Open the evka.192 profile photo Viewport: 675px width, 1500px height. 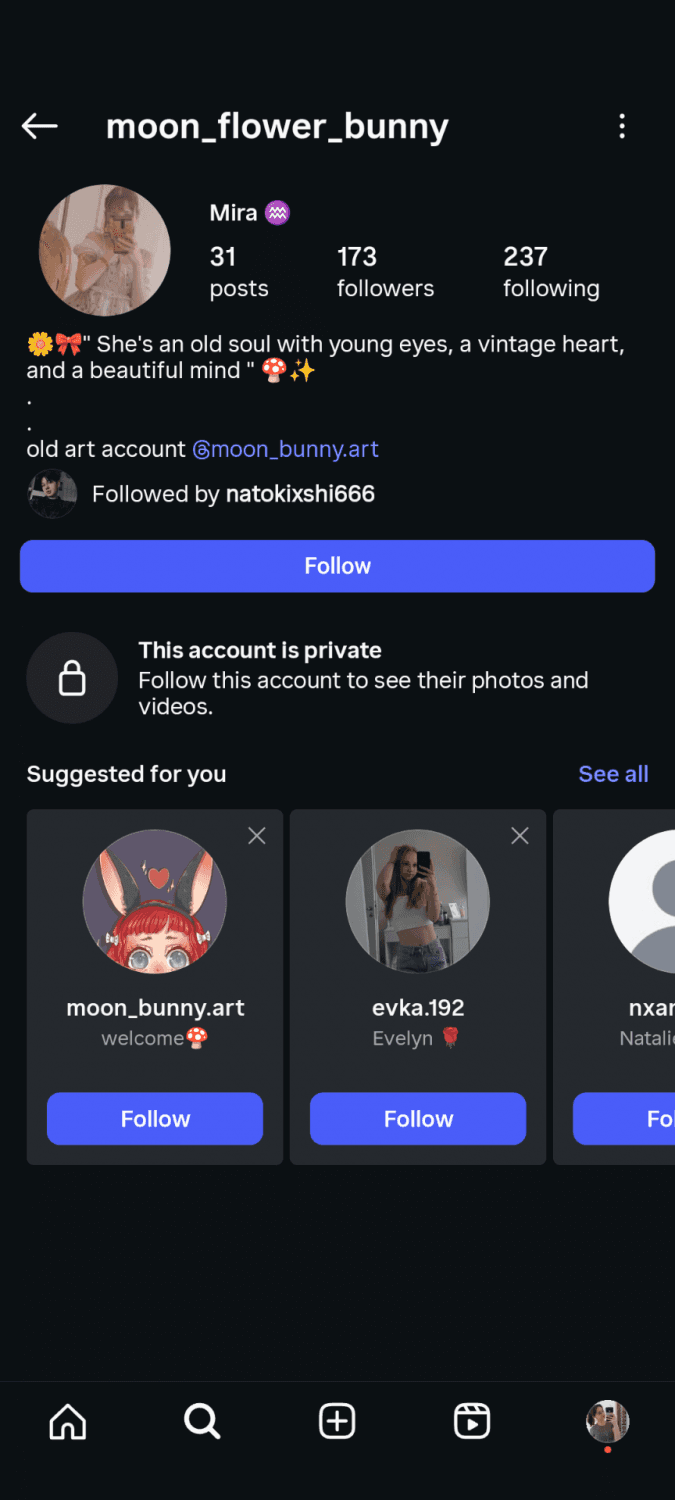(x=418, y=901)
